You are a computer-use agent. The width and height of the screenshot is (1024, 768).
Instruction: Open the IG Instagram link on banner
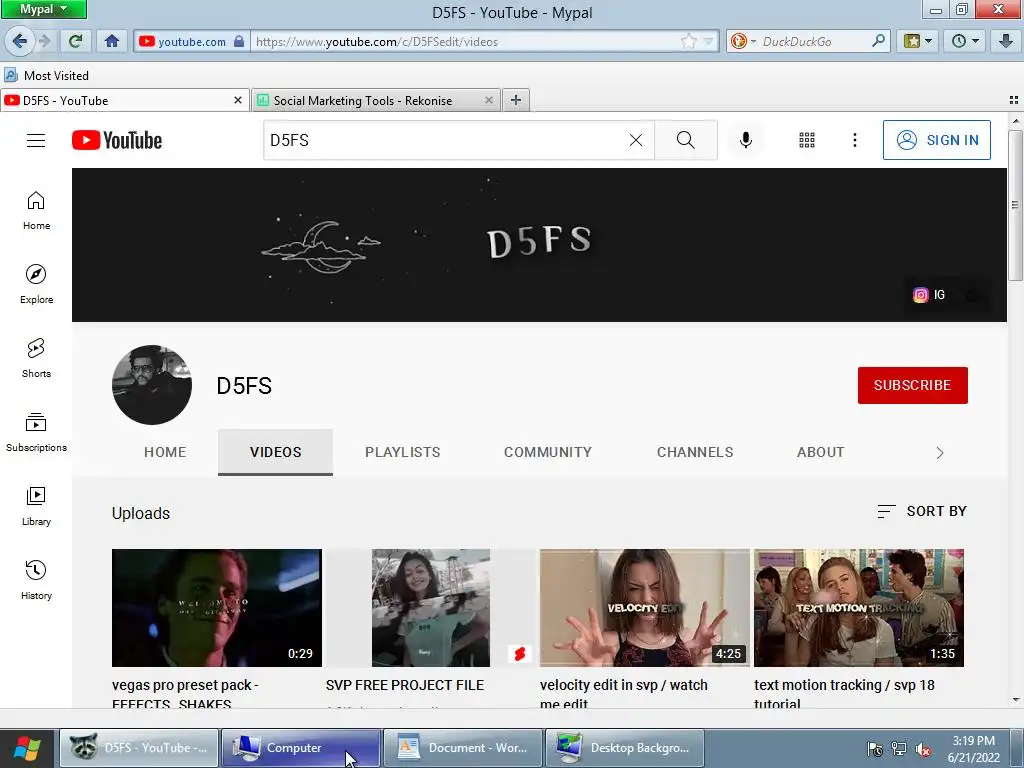tap(929, 295)
